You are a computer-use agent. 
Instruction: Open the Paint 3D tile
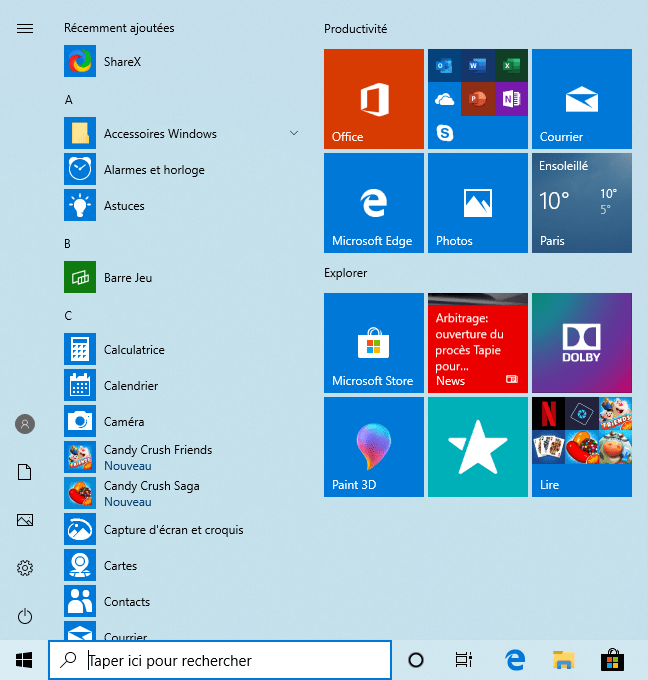[x=373, y=447]
